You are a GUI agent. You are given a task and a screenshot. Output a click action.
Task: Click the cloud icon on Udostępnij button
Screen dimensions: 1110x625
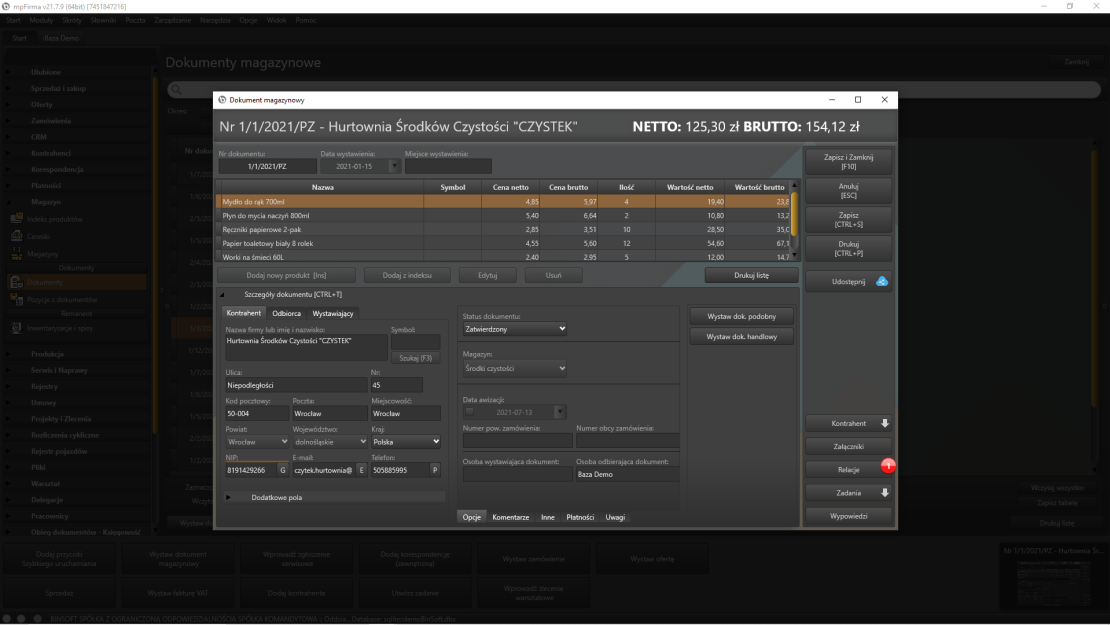881,282
